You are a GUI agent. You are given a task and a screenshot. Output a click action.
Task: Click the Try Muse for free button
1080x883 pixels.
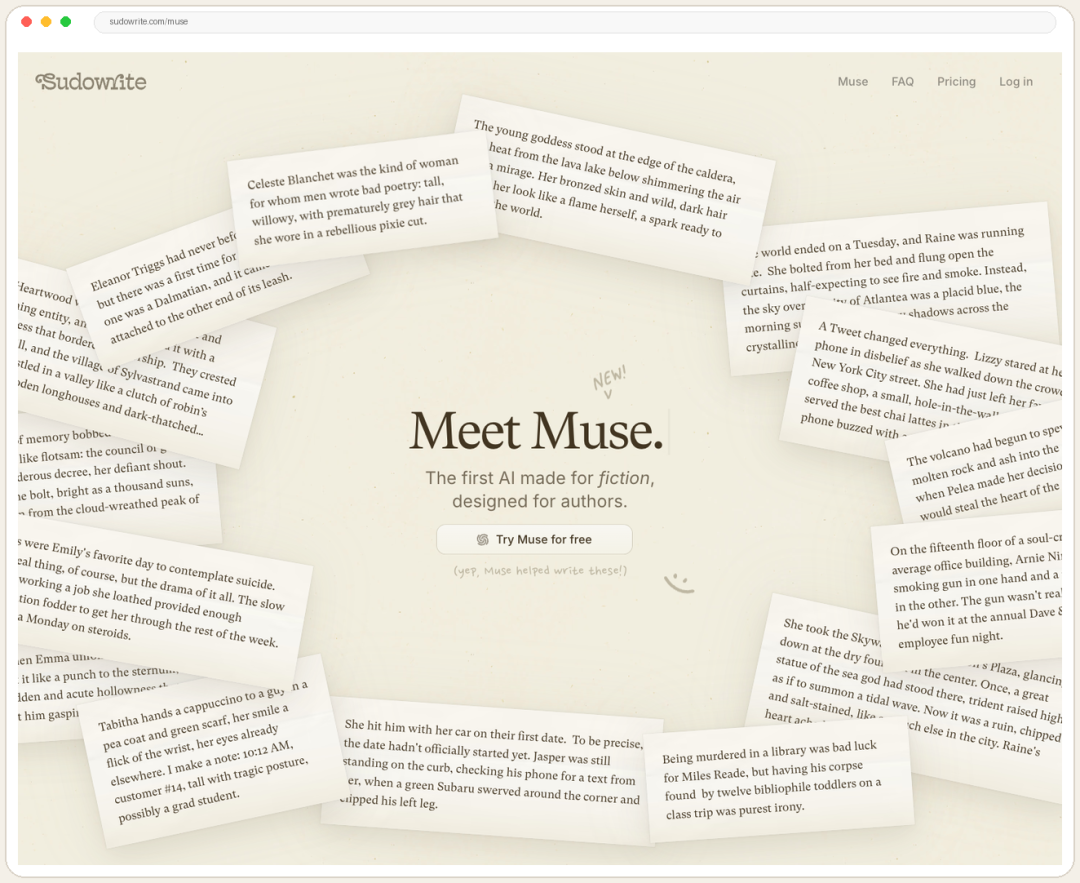pos(534,539)
